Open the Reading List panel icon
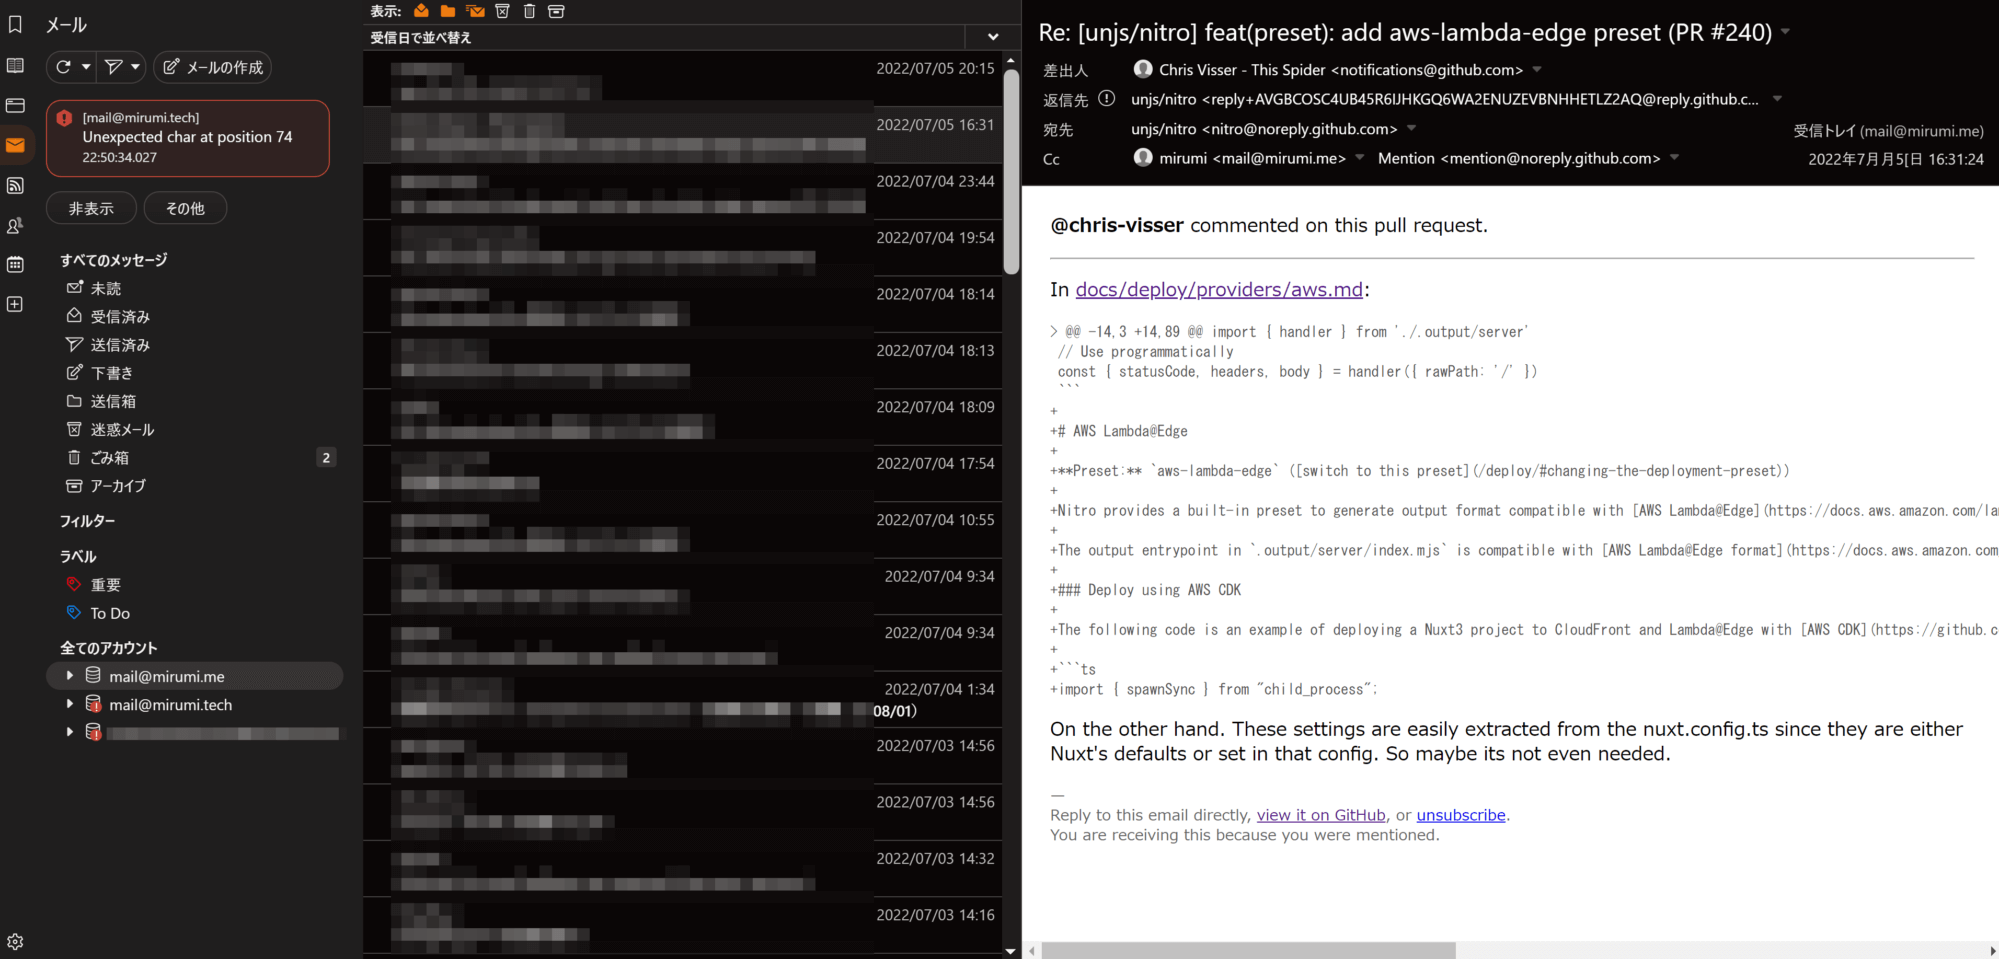 click(x=15, y=65)
